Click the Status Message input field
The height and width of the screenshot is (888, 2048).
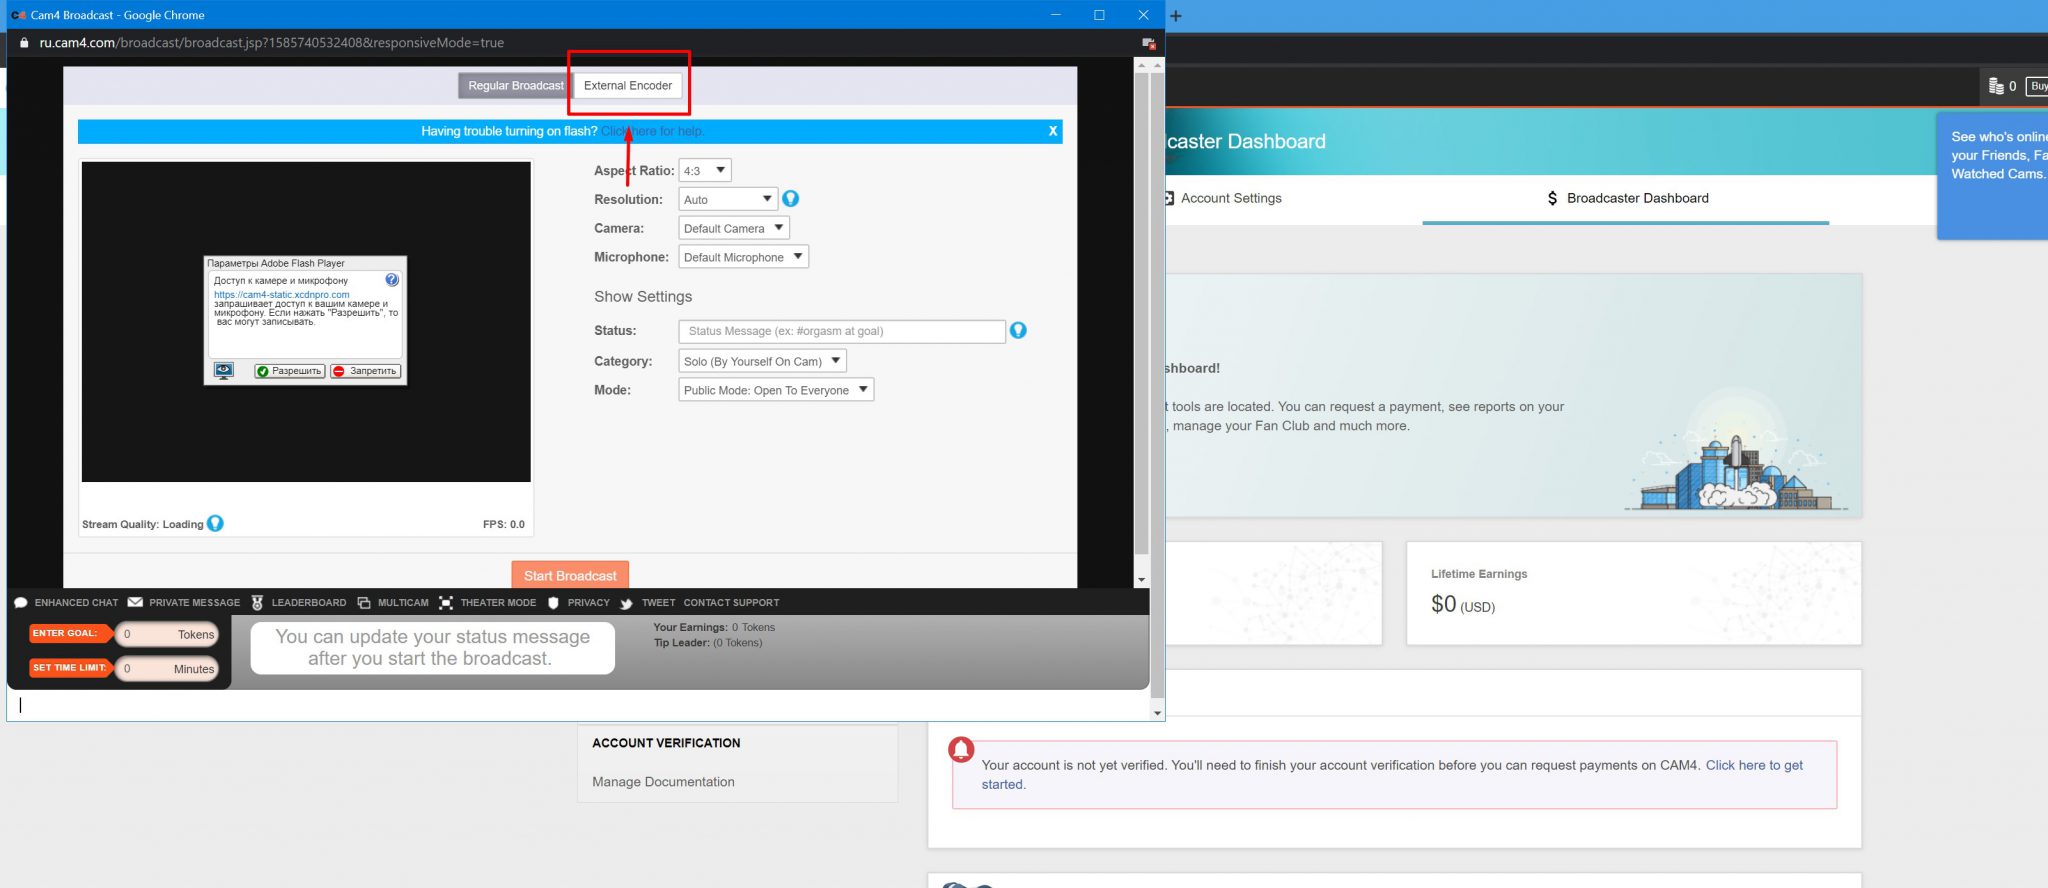(841, 331)
